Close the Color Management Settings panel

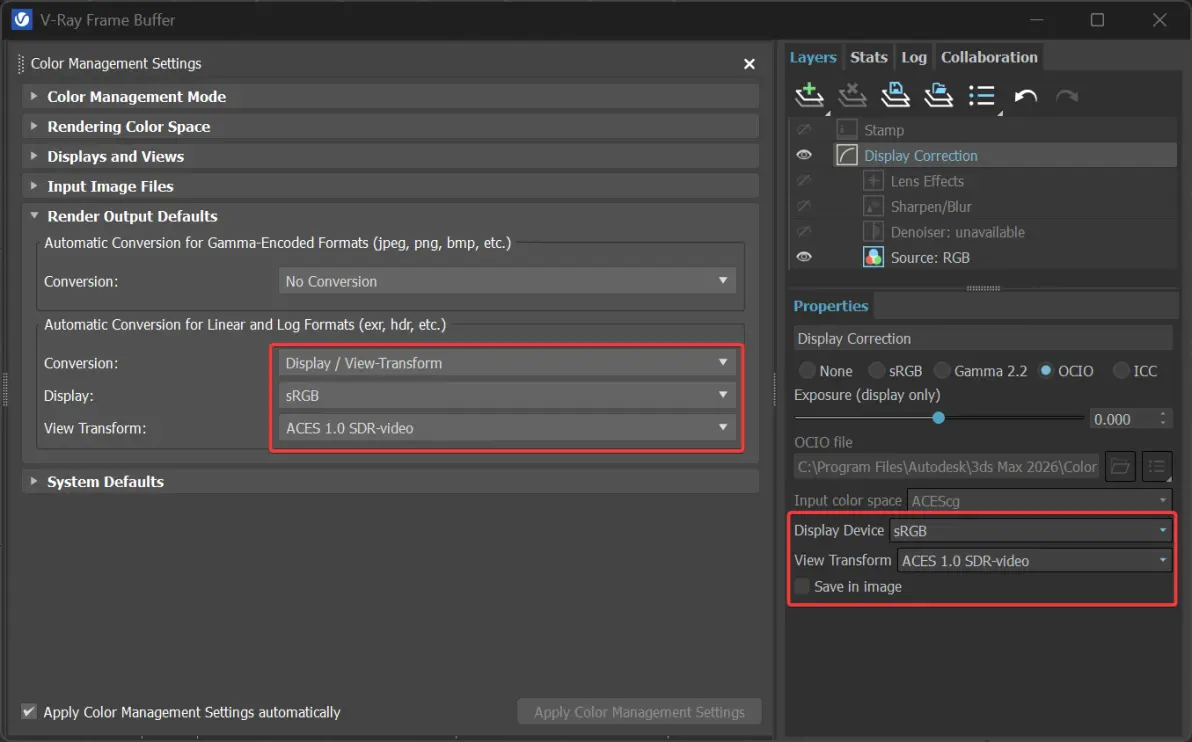coord(749,64)
